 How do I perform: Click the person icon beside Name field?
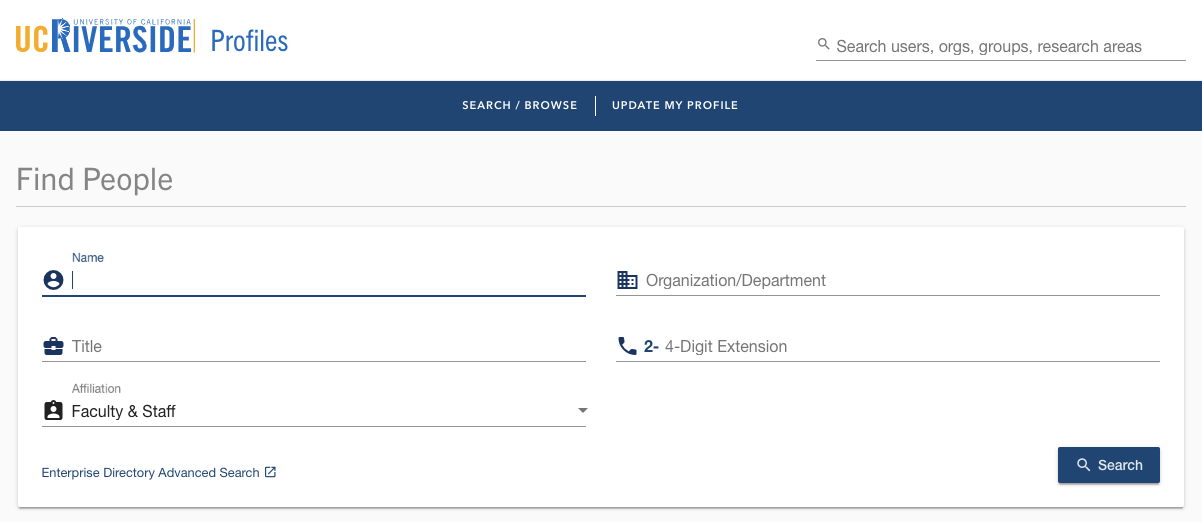pos(54,281)
